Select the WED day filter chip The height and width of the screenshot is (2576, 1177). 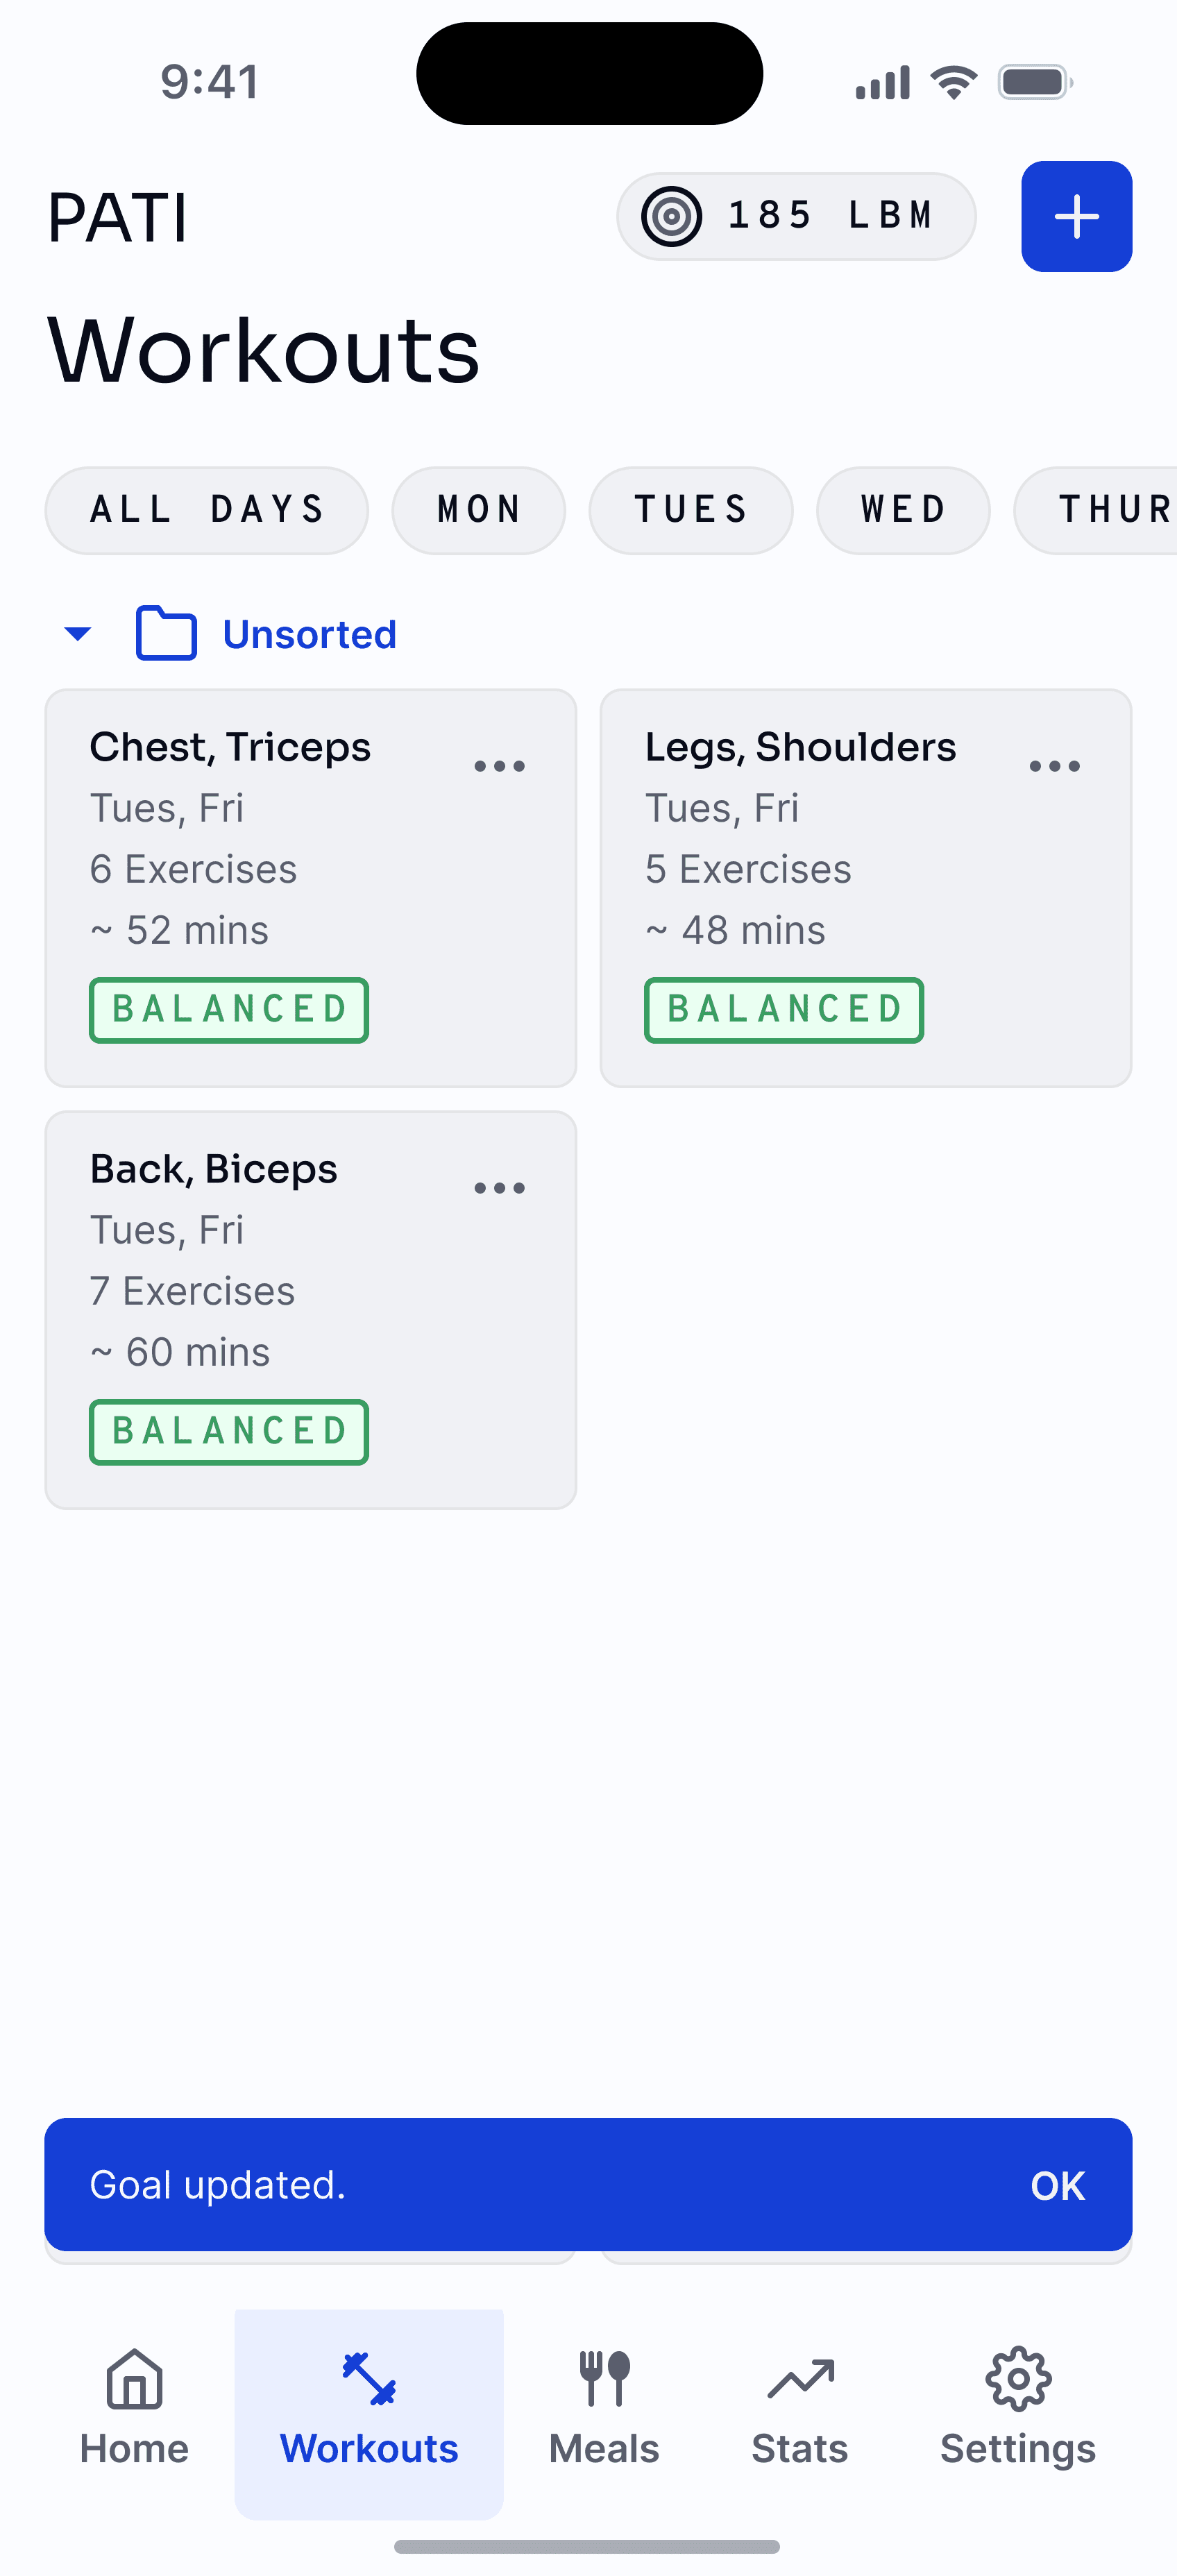click(902, 510)
